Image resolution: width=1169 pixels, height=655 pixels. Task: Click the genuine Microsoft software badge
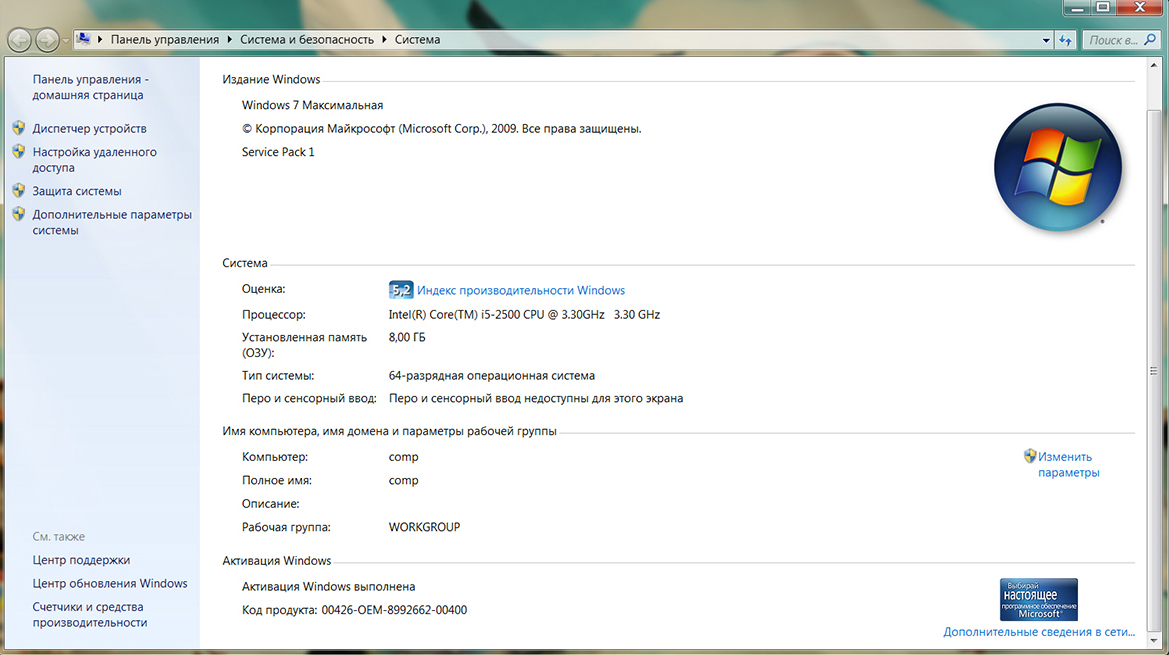(1039, 599)
